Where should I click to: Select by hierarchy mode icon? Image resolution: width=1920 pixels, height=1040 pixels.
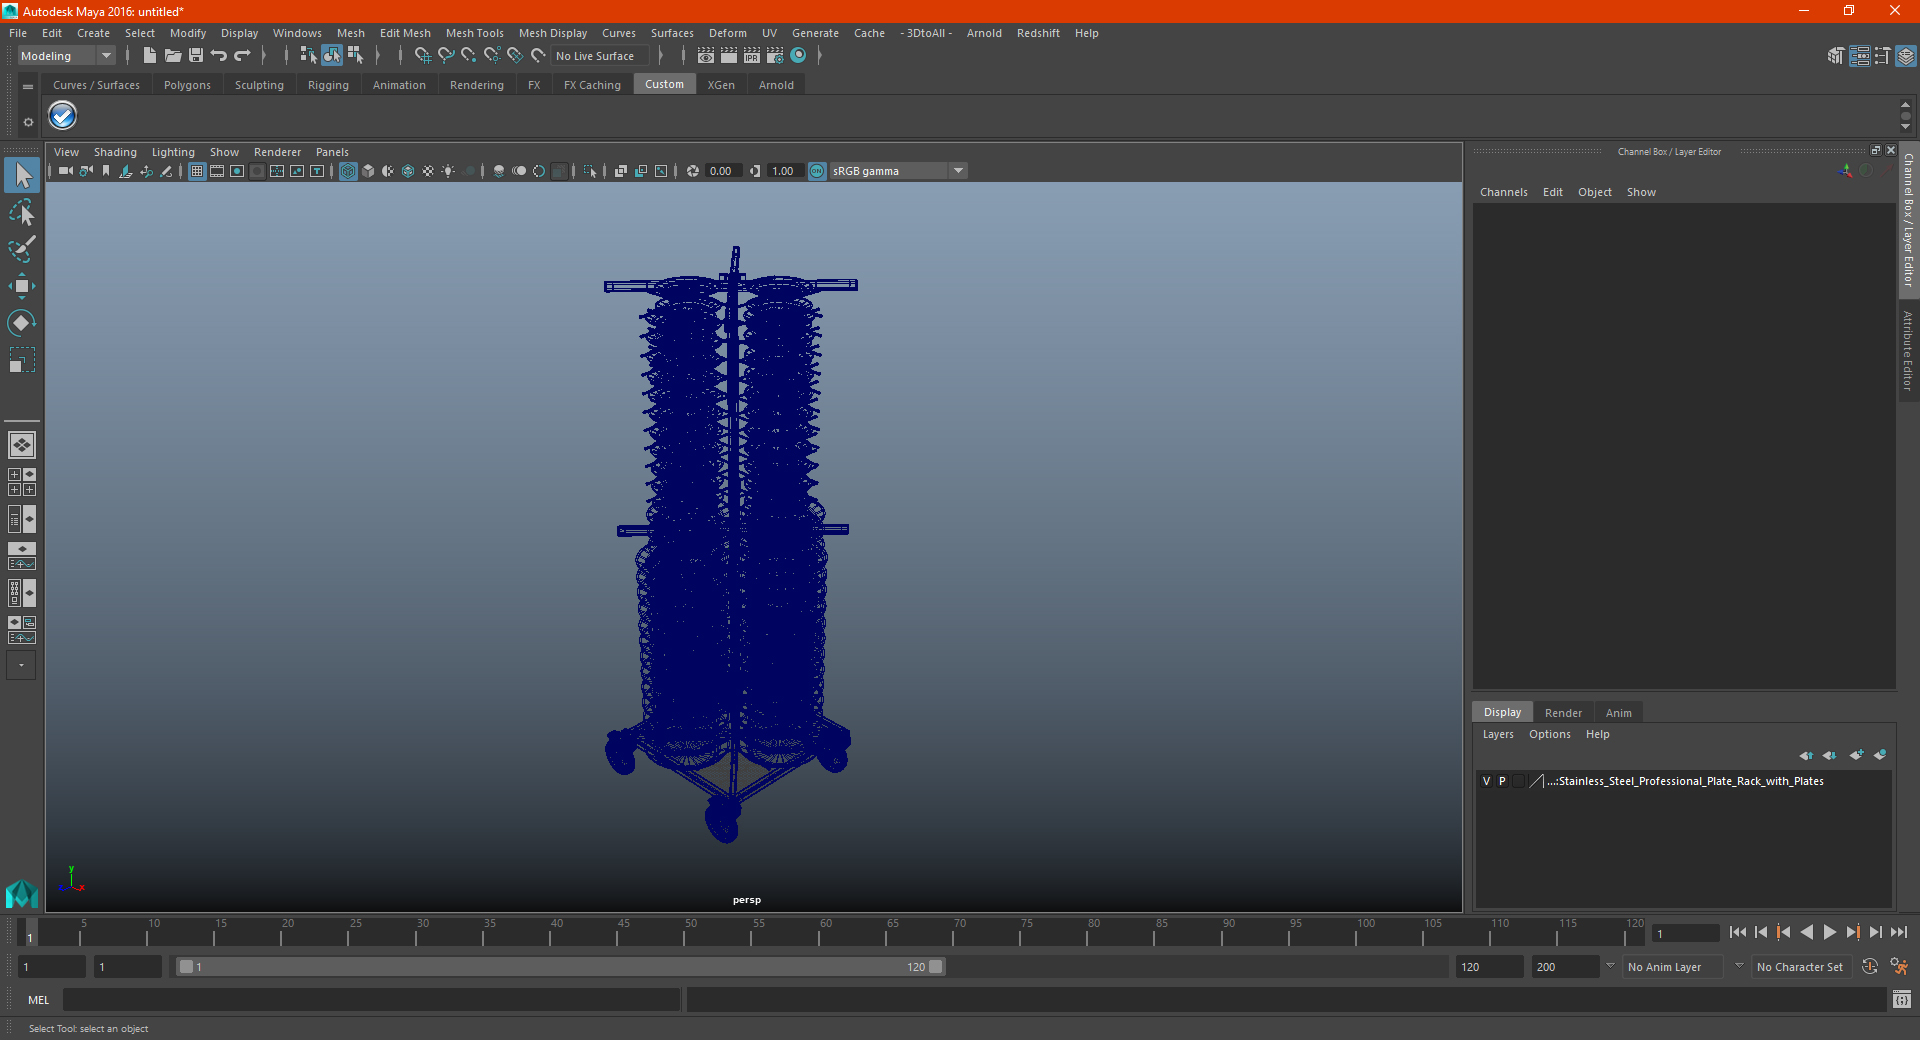pyautogui.click(x=308, y=56)
